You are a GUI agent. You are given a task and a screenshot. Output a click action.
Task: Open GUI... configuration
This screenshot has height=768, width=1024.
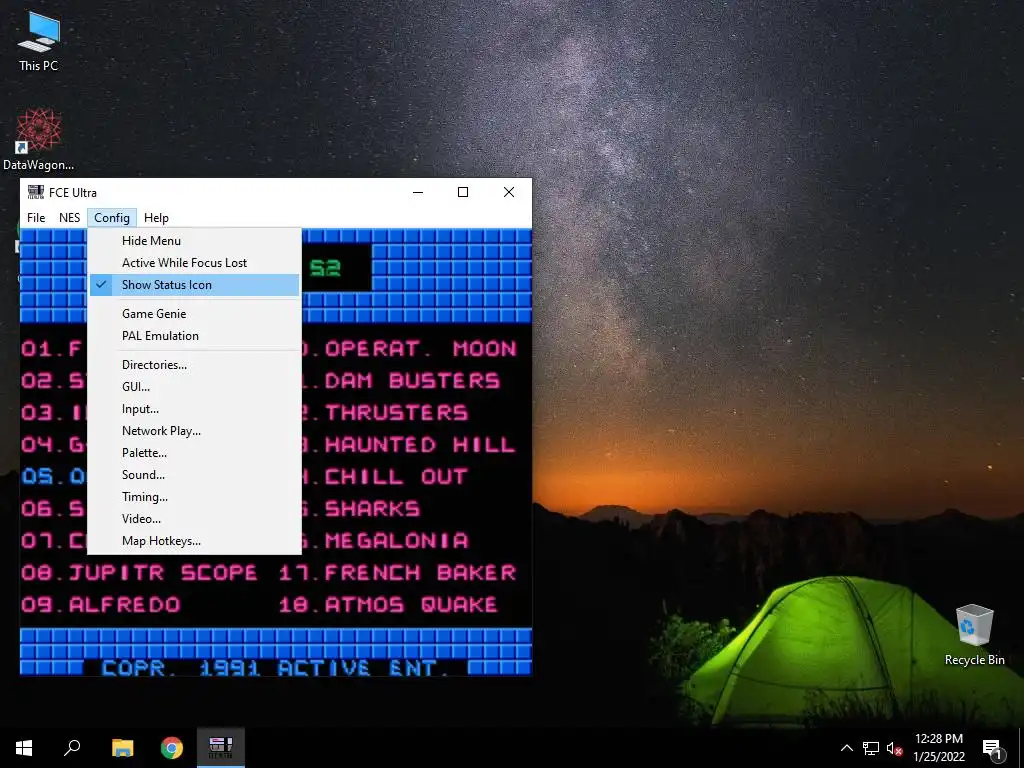(194, 387)
